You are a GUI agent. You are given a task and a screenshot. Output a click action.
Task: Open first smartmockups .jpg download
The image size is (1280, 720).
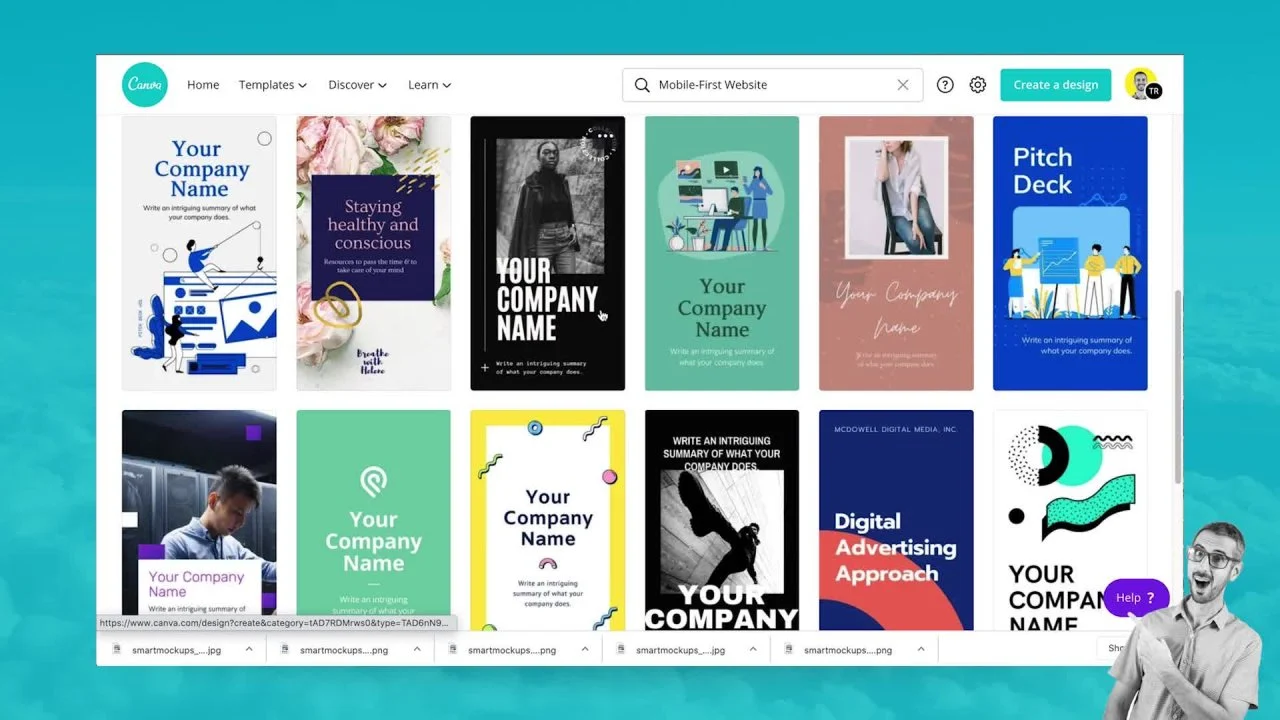click(x=176, y=649)
